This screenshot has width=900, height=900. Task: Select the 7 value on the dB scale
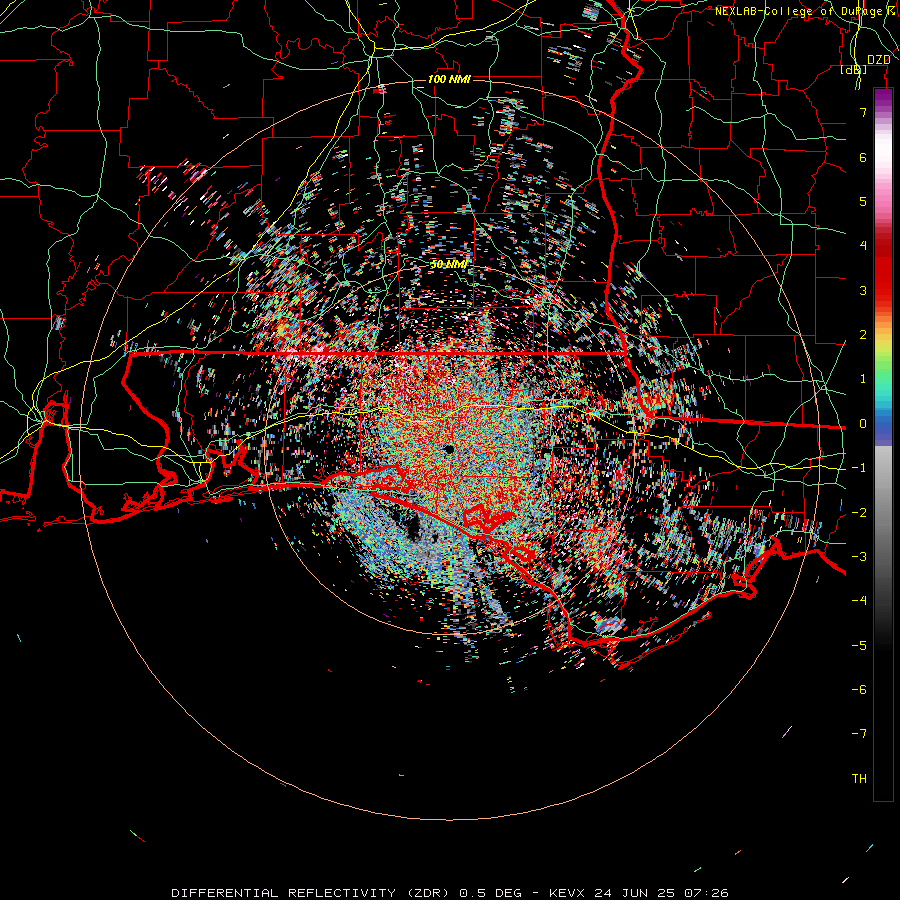pyautogui.click(x=863, y=112)
